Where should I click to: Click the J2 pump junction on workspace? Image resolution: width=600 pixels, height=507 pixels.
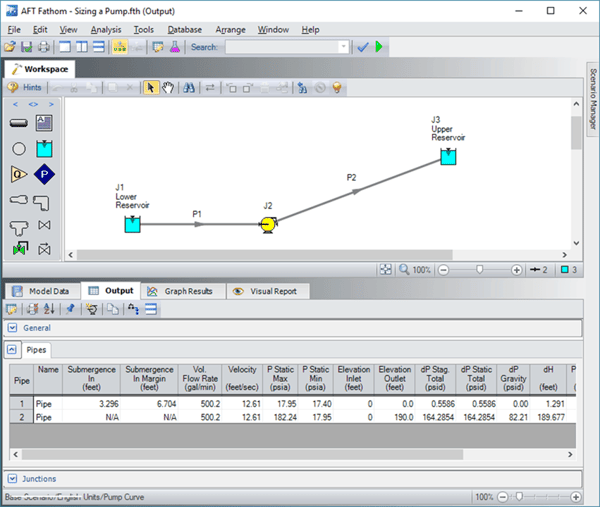[268, 225]
